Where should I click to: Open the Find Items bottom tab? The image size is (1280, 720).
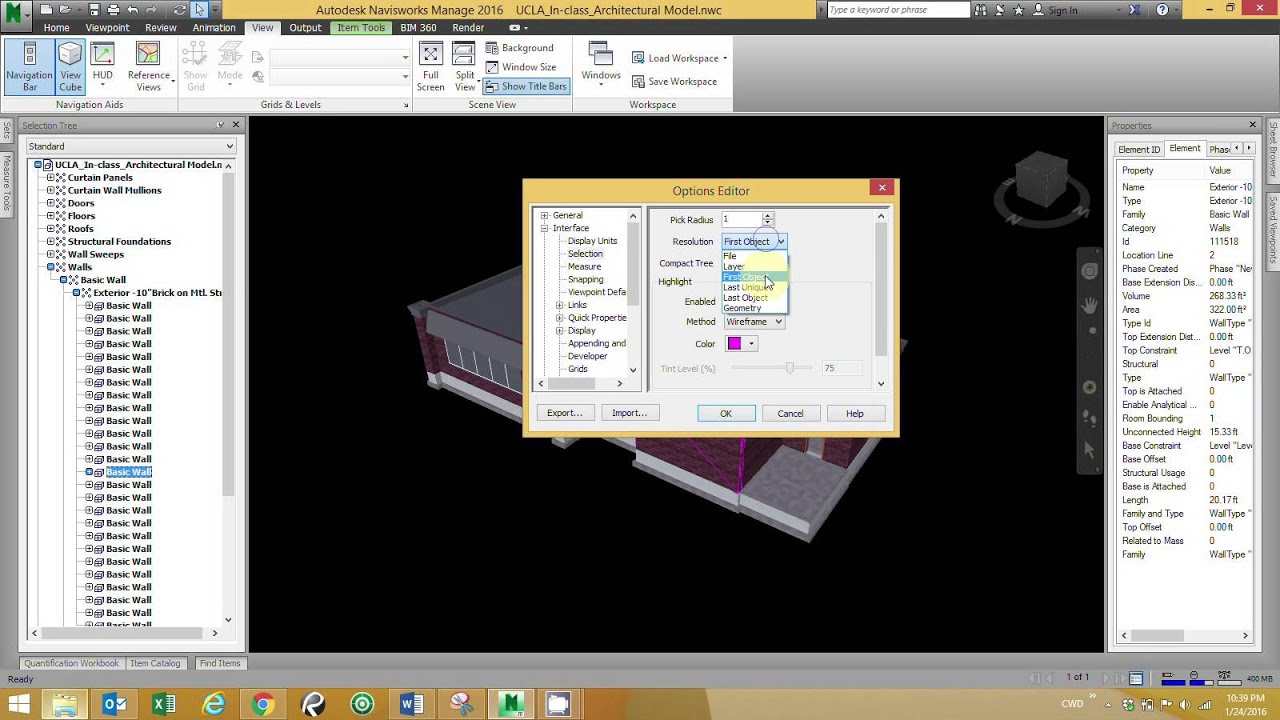[x=220, y=663]
